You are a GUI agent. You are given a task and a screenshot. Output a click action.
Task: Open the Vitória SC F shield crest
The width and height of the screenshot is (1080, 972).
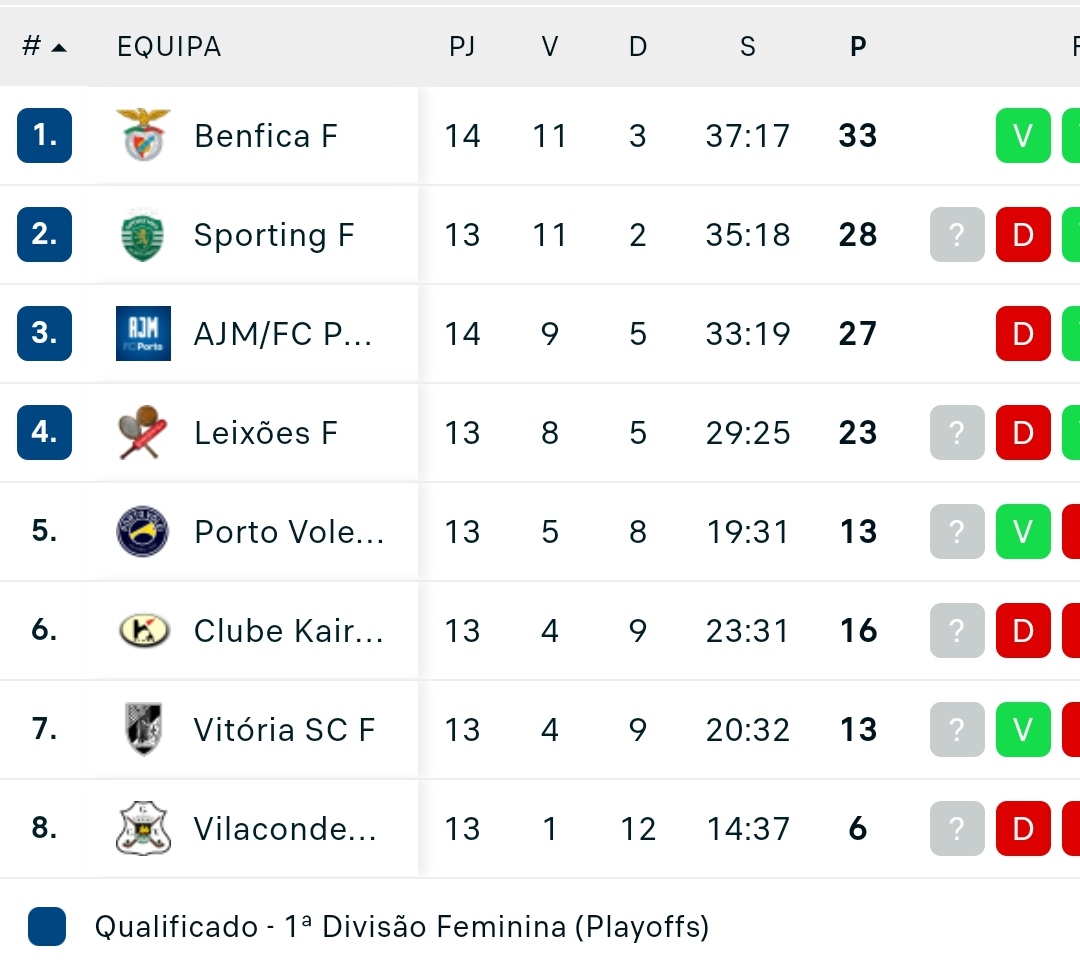coord(143,730)
